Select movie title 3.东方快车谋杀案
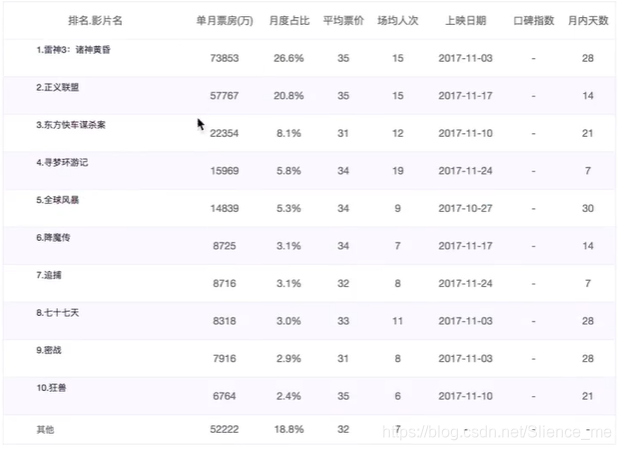 (x=71, y=125)
